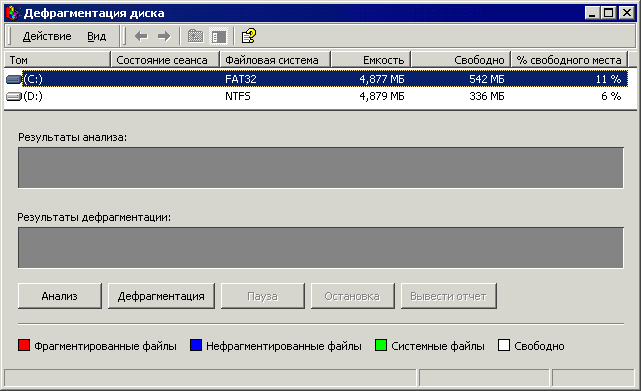Click the % свободного места column header
This screenshot has width=641, height=391.
coord(569,60)
